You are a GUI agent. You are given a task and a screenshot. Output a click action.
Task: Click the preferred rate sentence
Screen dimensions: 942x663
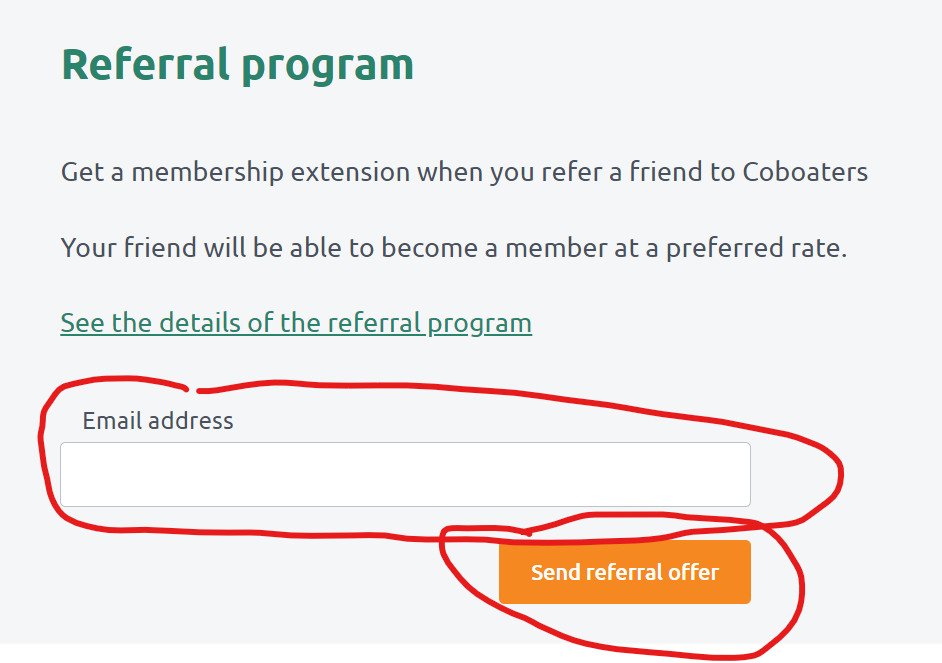[454, 247]
